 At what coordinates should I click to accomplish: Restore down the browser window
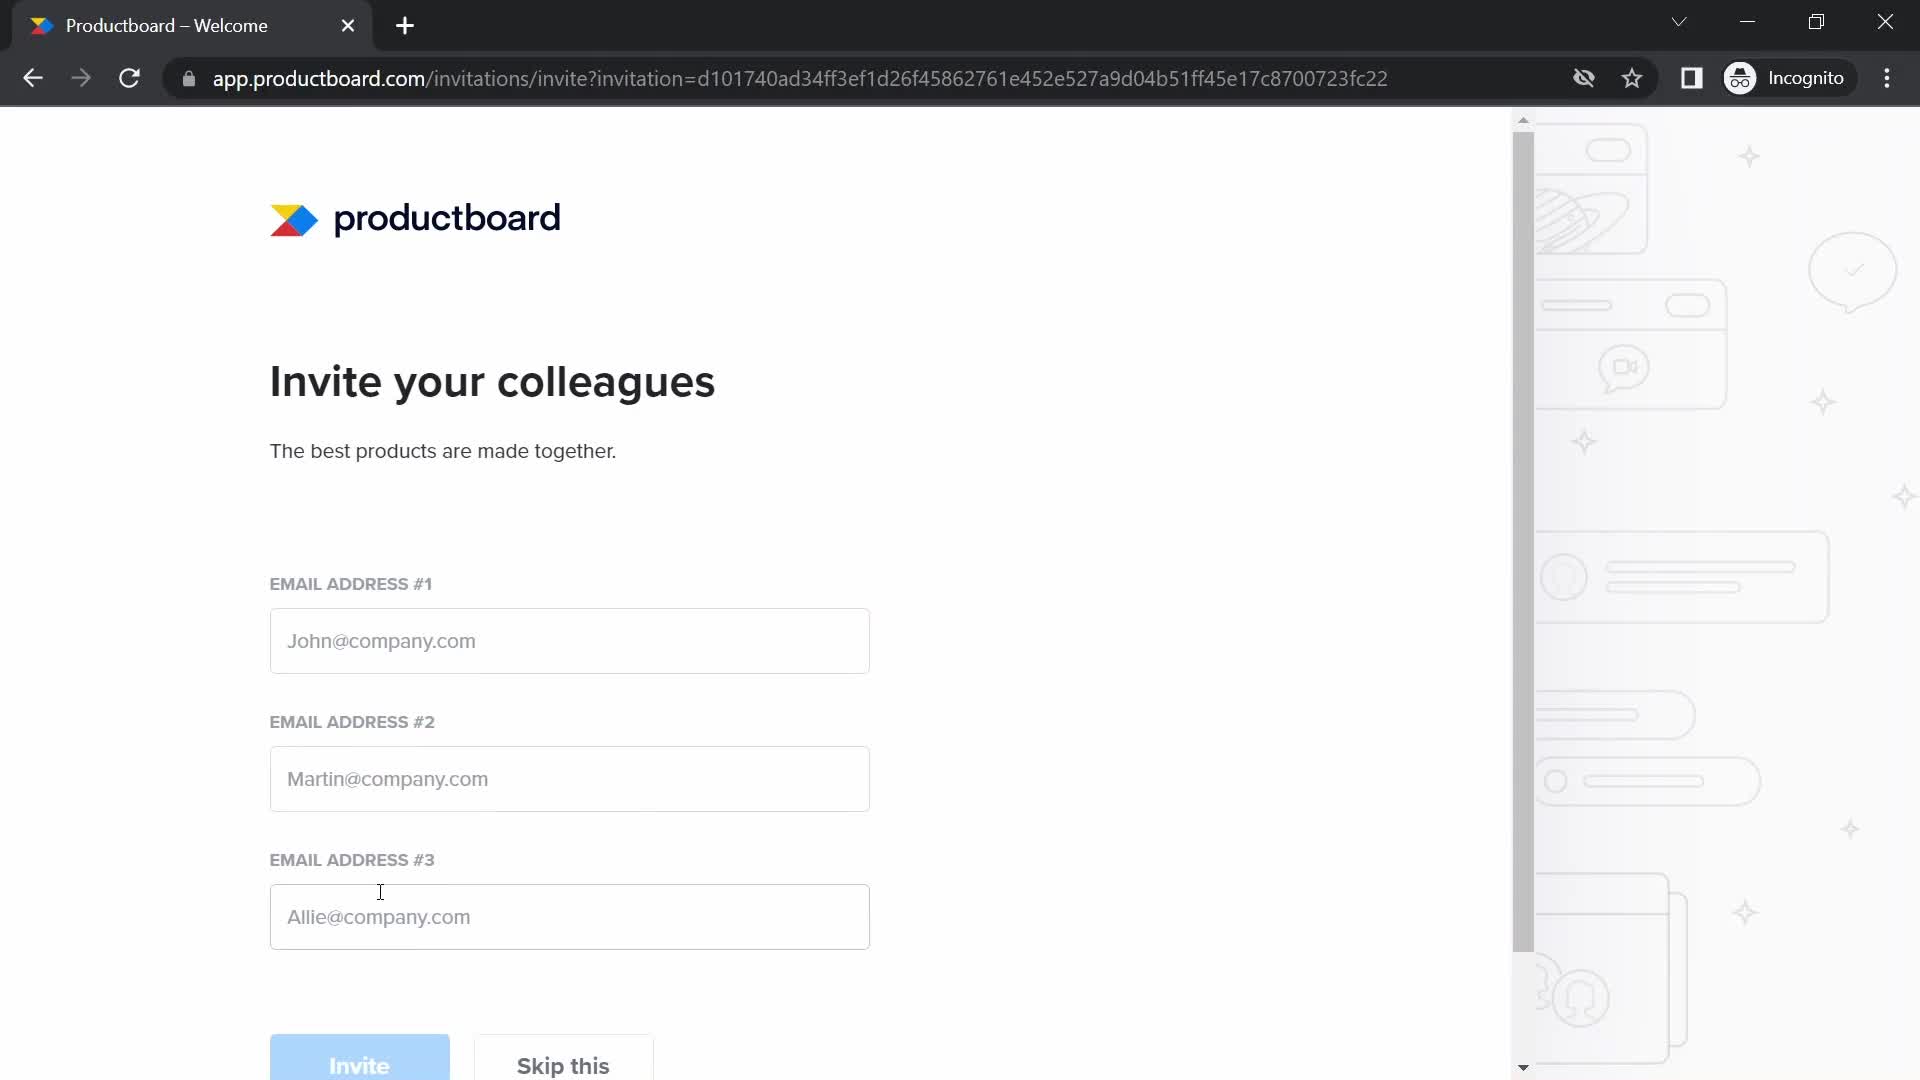tap(1816, 22)
